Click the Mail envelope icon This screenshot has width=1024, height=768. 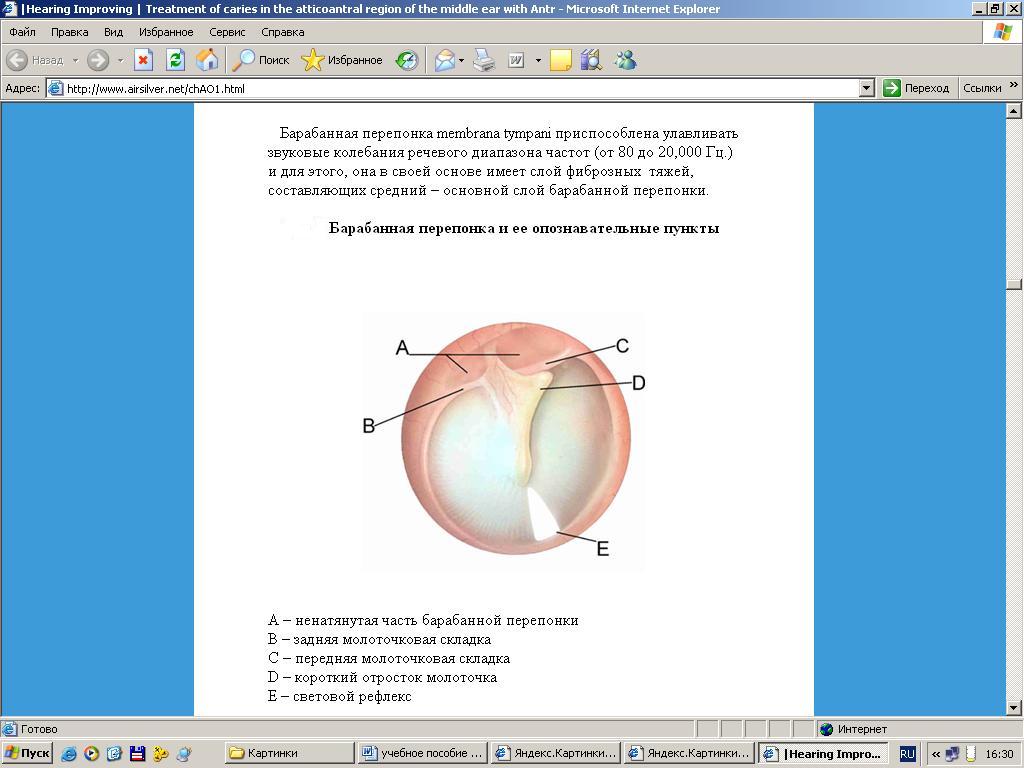(445, 60)
